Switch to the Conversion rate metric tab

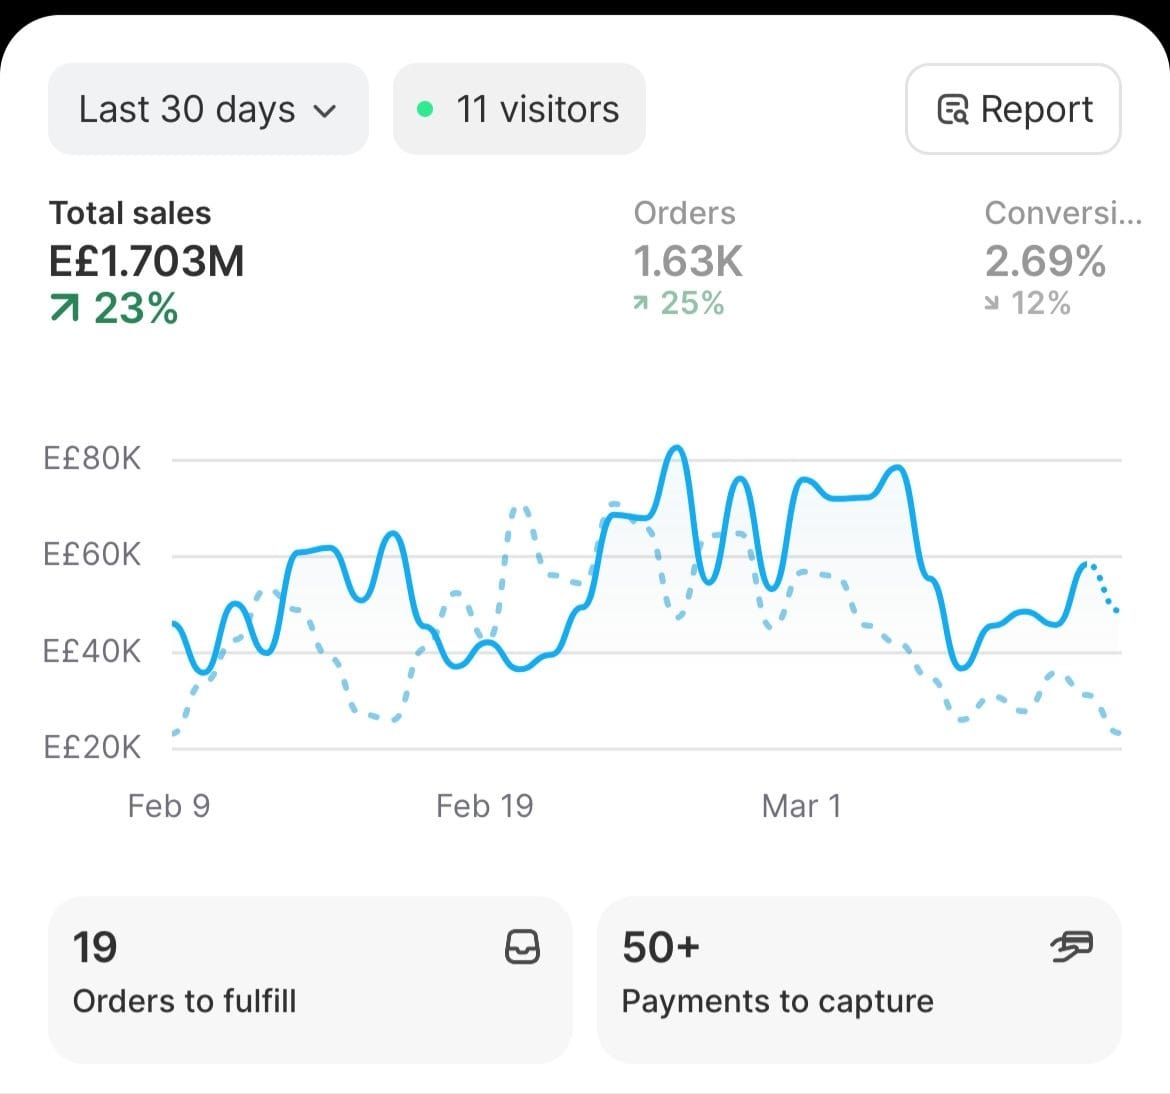click(x=1060, y=260)
